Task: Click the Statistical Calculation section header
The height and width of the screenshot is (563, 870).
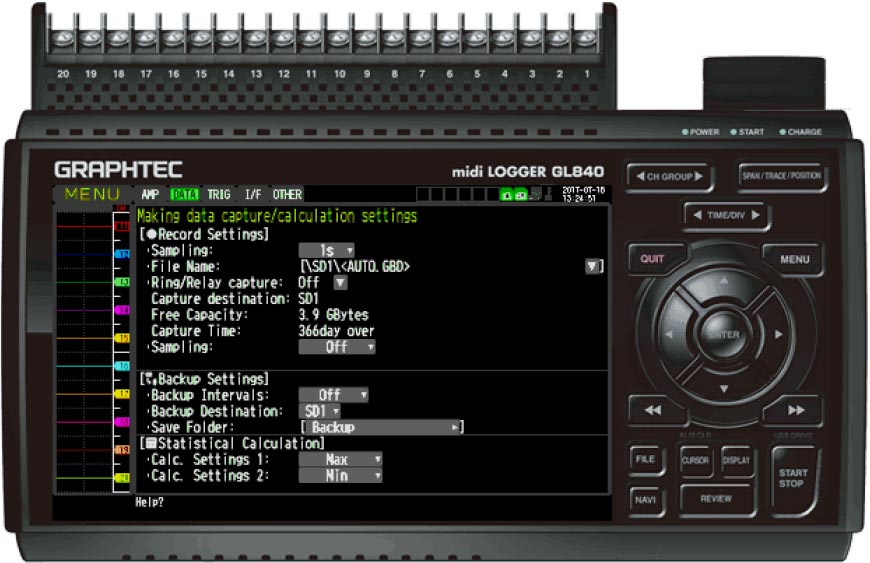Action: (x=232, y=443)
